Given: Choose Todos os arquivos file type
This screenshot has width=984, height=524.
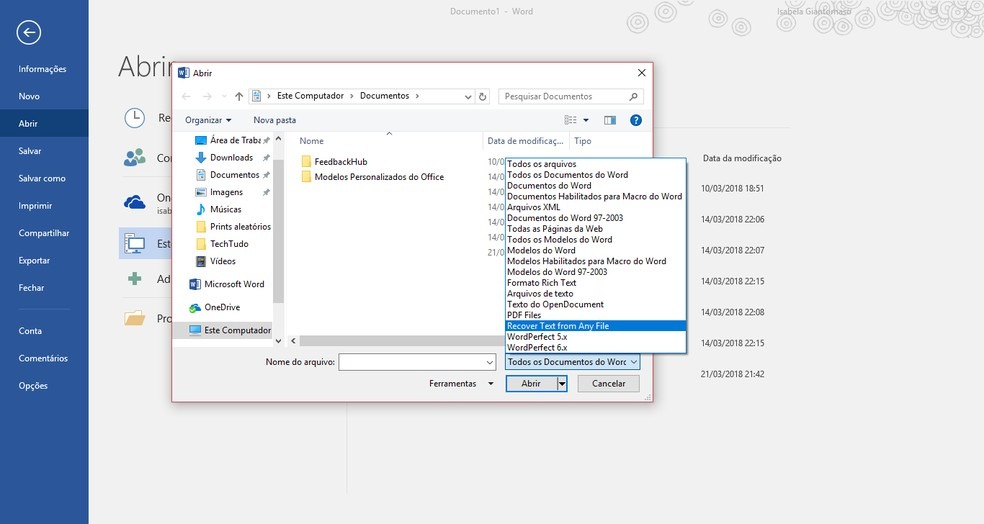Looking at the screenshot, I should coord(596,164).
